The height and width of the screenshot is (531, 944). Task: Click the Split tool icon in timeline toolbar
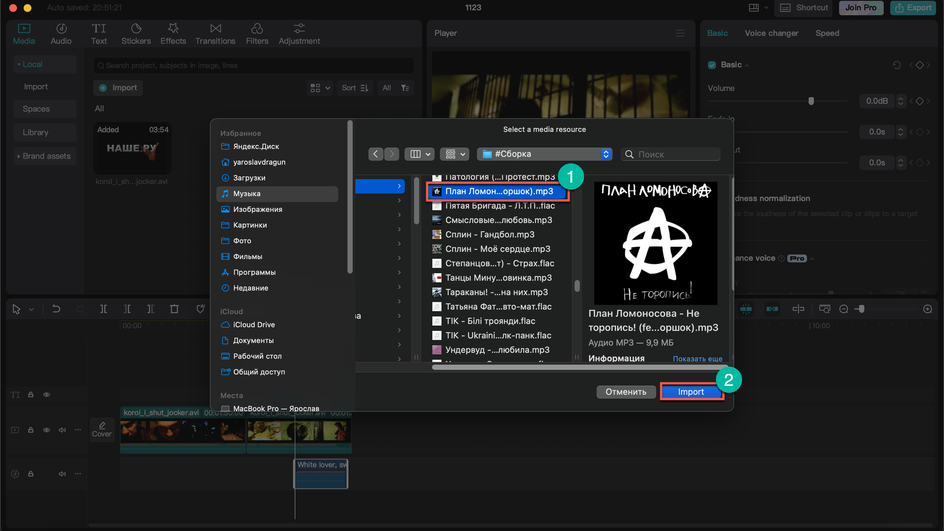[x=104, y=309]
